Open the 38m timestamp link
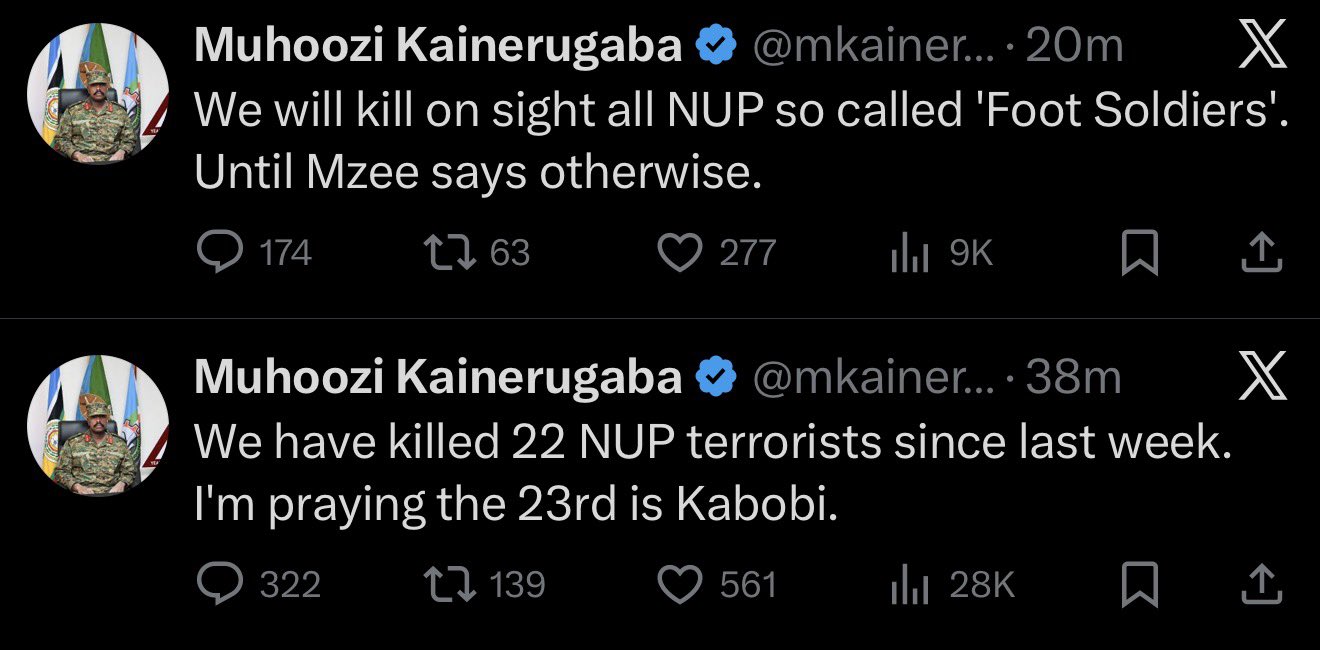This screenshot has width=1320, height=650. coord(1074,377)
